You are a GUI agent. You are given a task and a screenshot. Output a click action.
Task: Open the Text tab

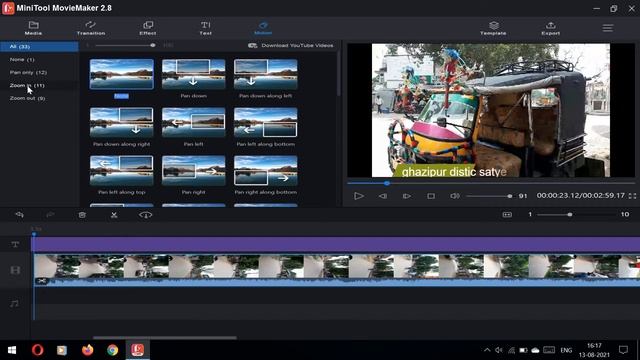tap(205, 28)
